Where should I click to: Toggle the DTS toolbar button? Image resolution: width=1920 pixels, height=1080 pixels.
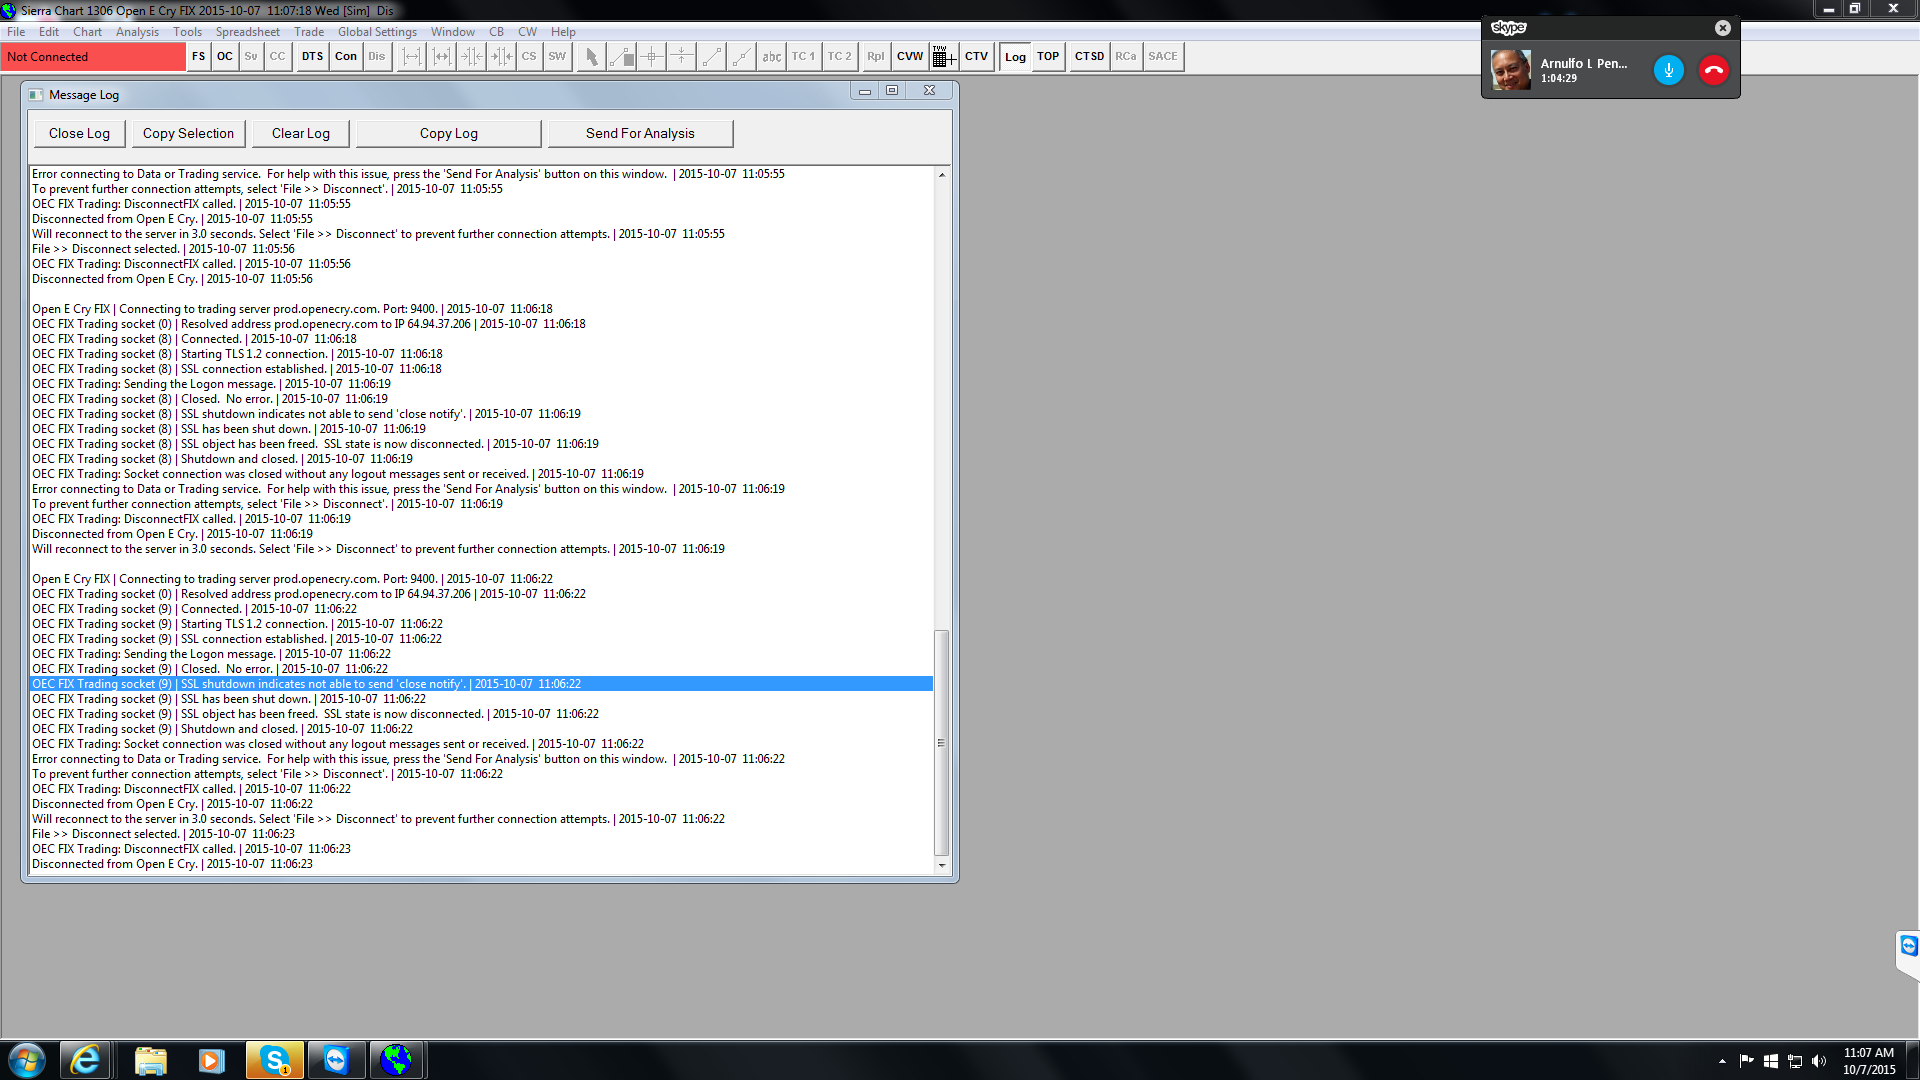(x=312, y=57)
